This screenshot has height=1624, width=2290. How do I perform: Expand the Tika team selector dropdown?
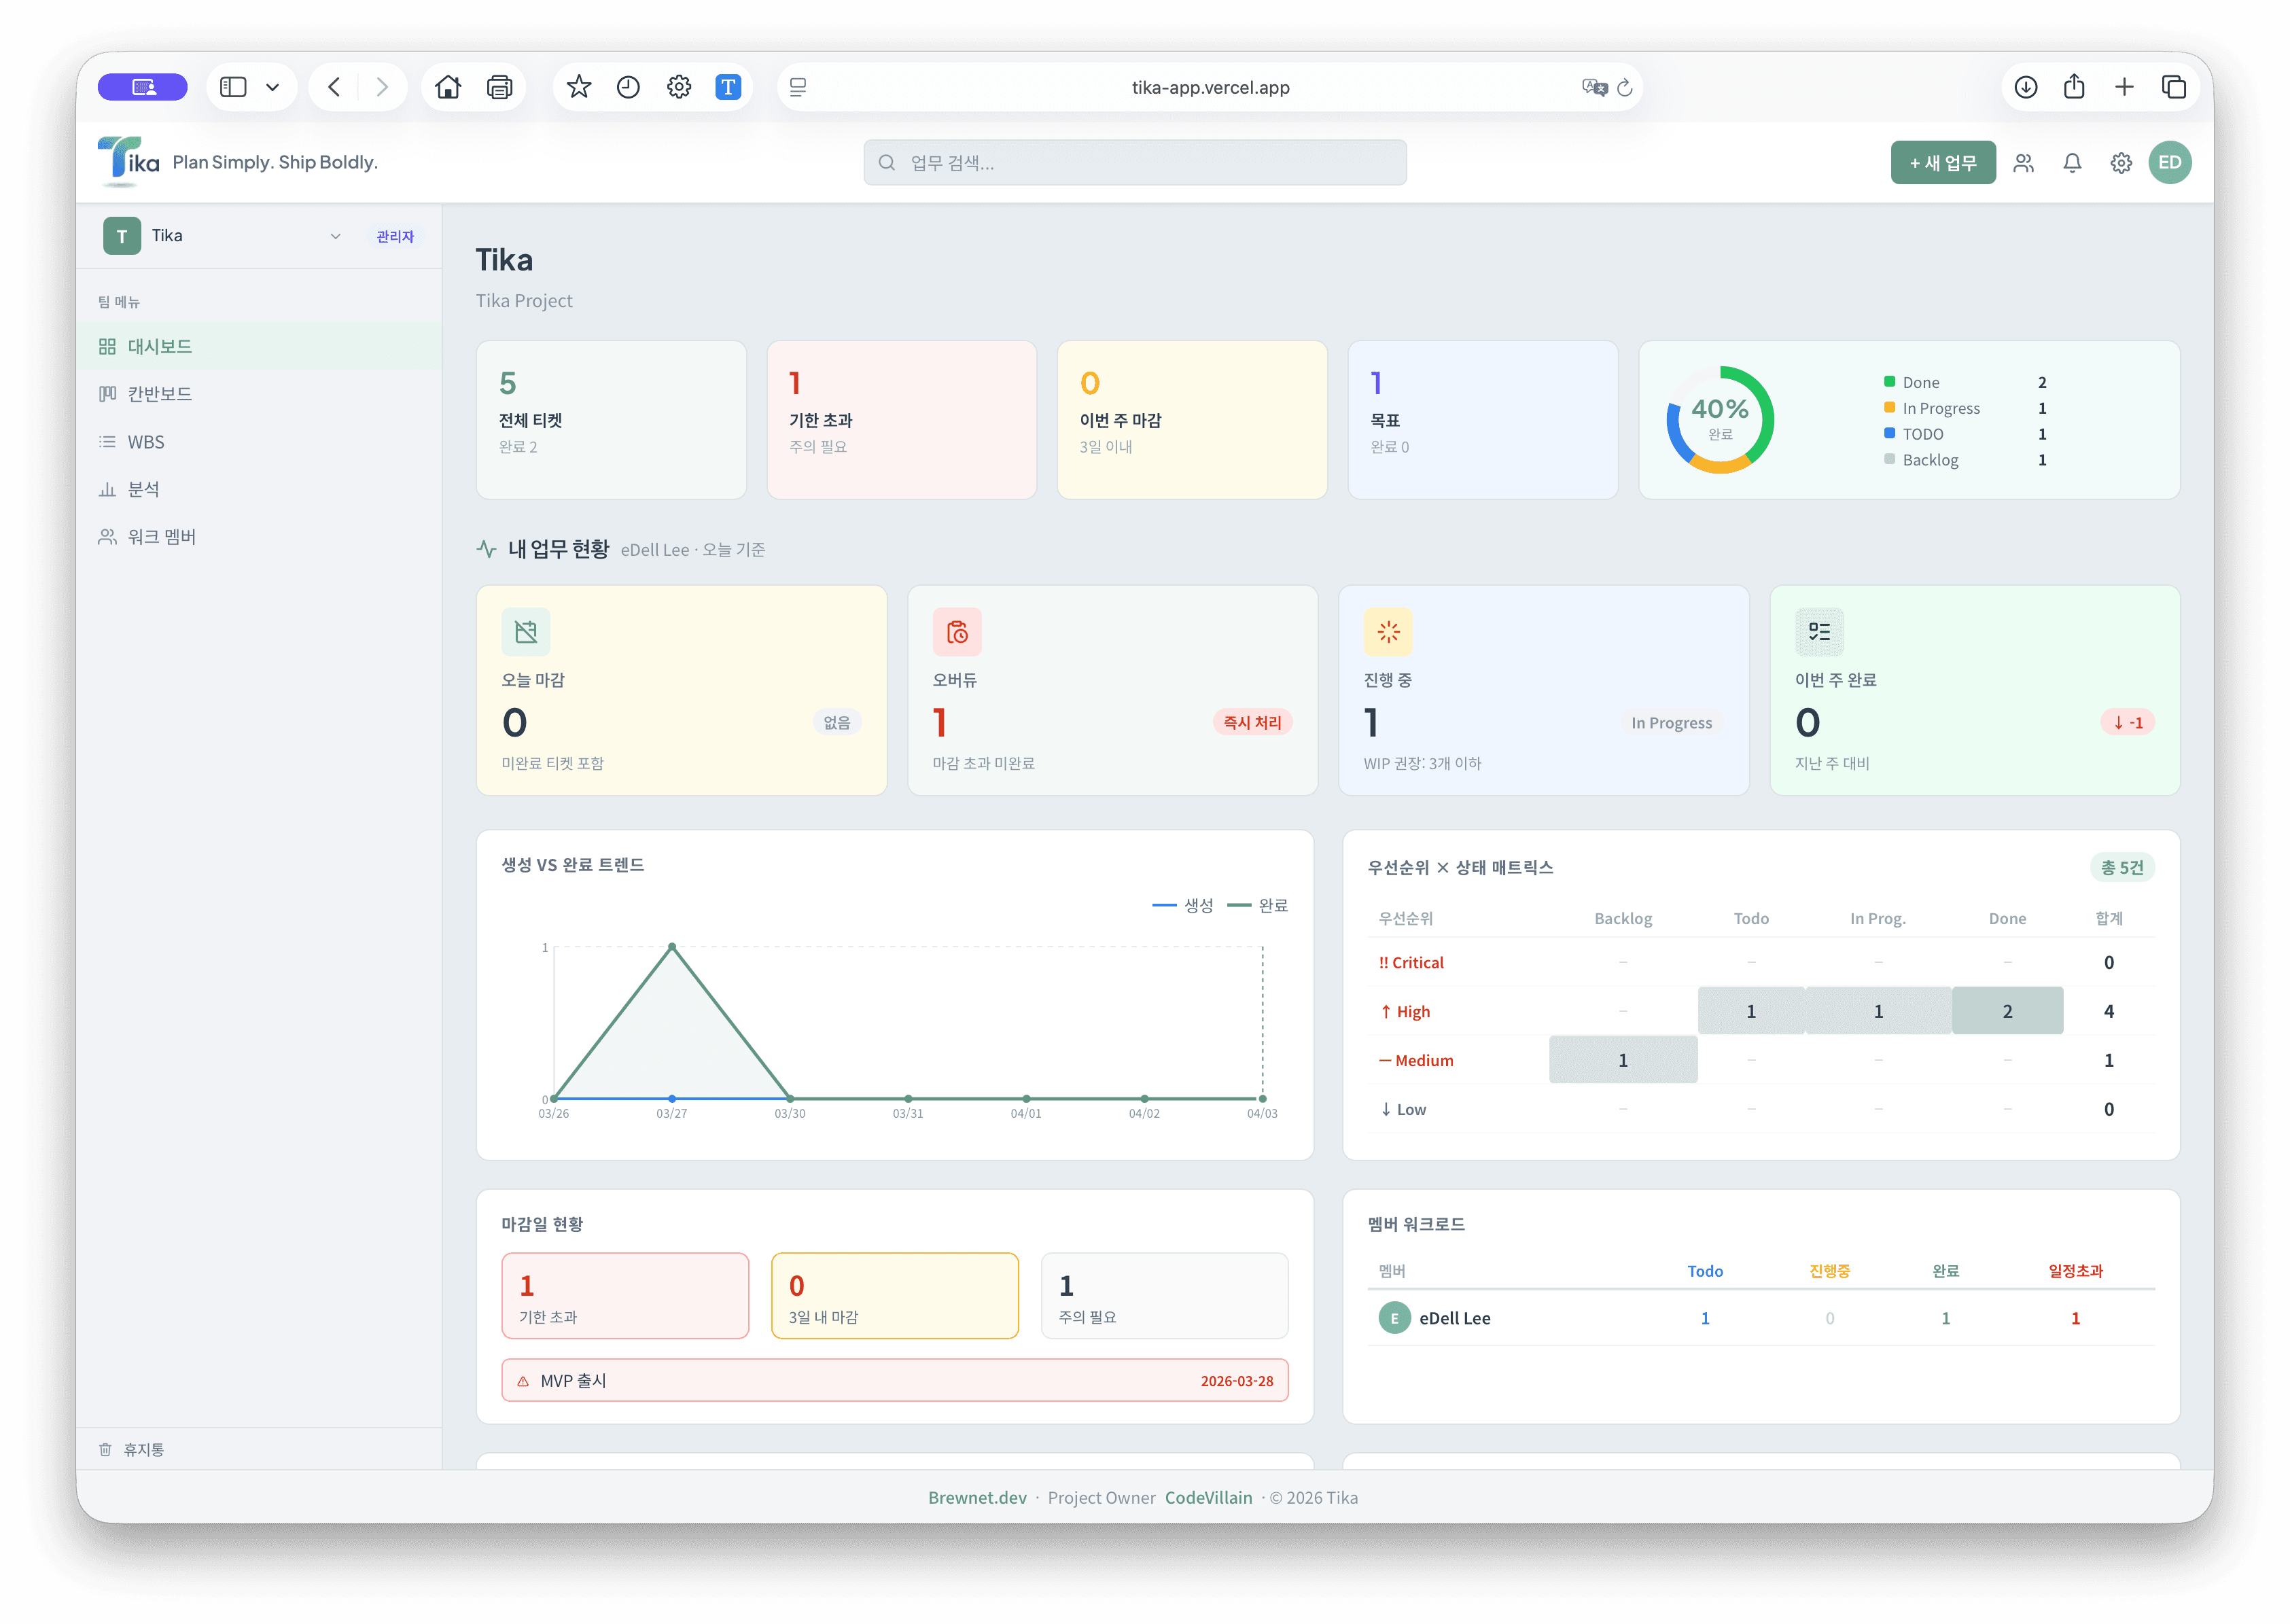(x=335, y=236)
